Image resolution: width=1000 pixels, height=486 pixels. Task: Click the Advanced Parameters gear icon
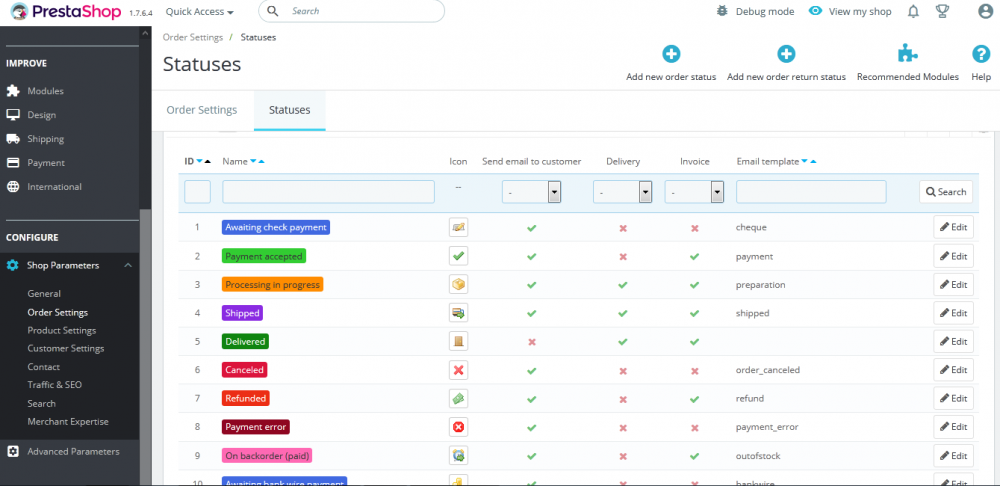click(x=13, y=452)
